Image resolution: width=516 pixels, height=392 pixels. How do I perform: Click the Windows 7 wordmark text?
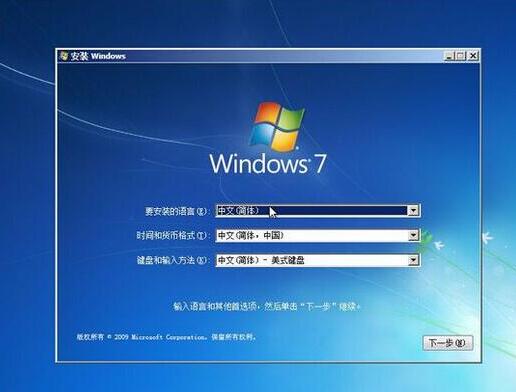tap(268, 163)
